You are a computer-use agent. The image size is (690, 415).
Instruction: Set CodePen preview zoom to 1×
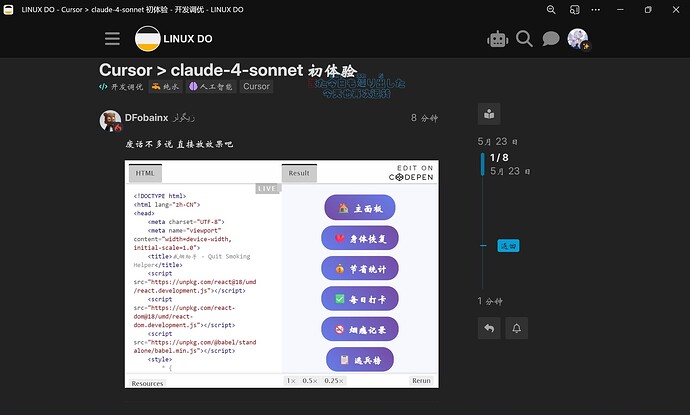click(291, 381)
